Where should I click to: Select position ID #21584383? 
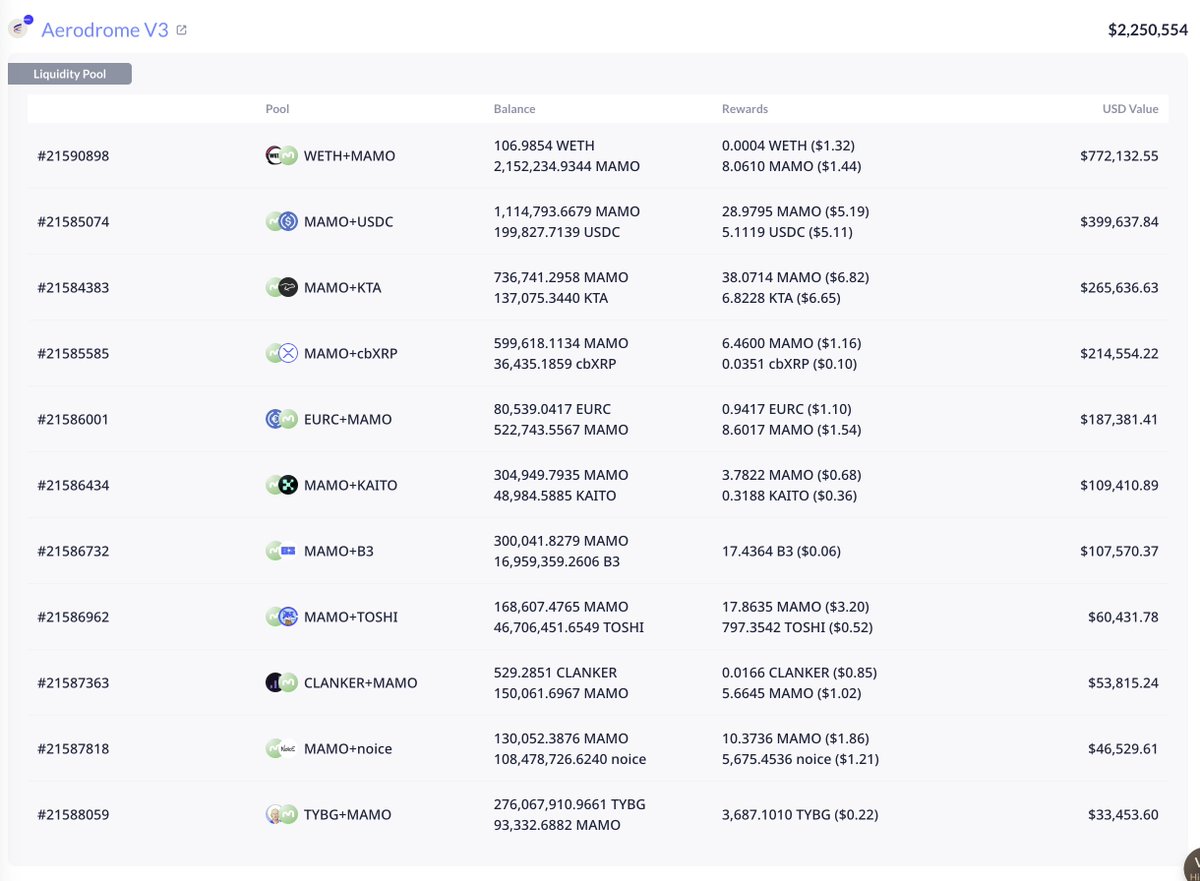pos(73,288)
